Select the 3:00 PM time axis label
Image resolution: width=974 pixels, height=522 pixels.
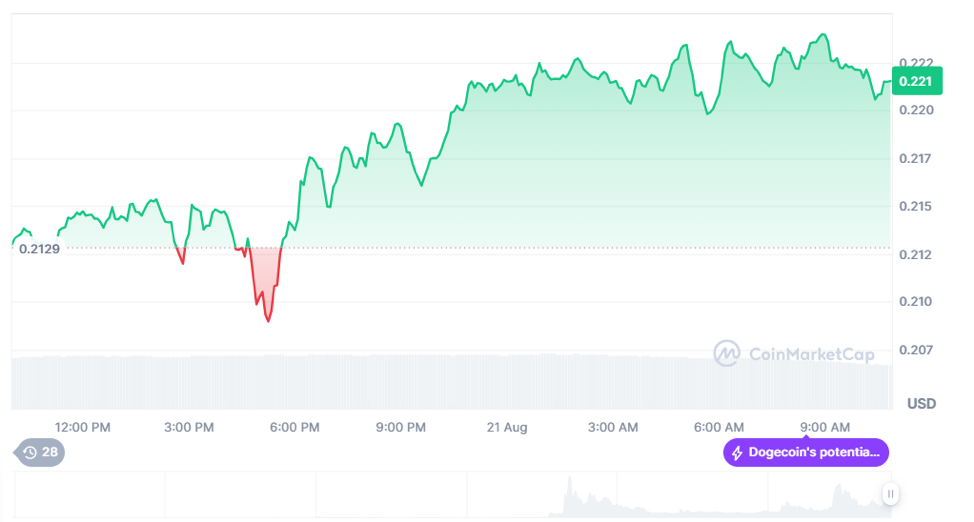click(189, 427)
